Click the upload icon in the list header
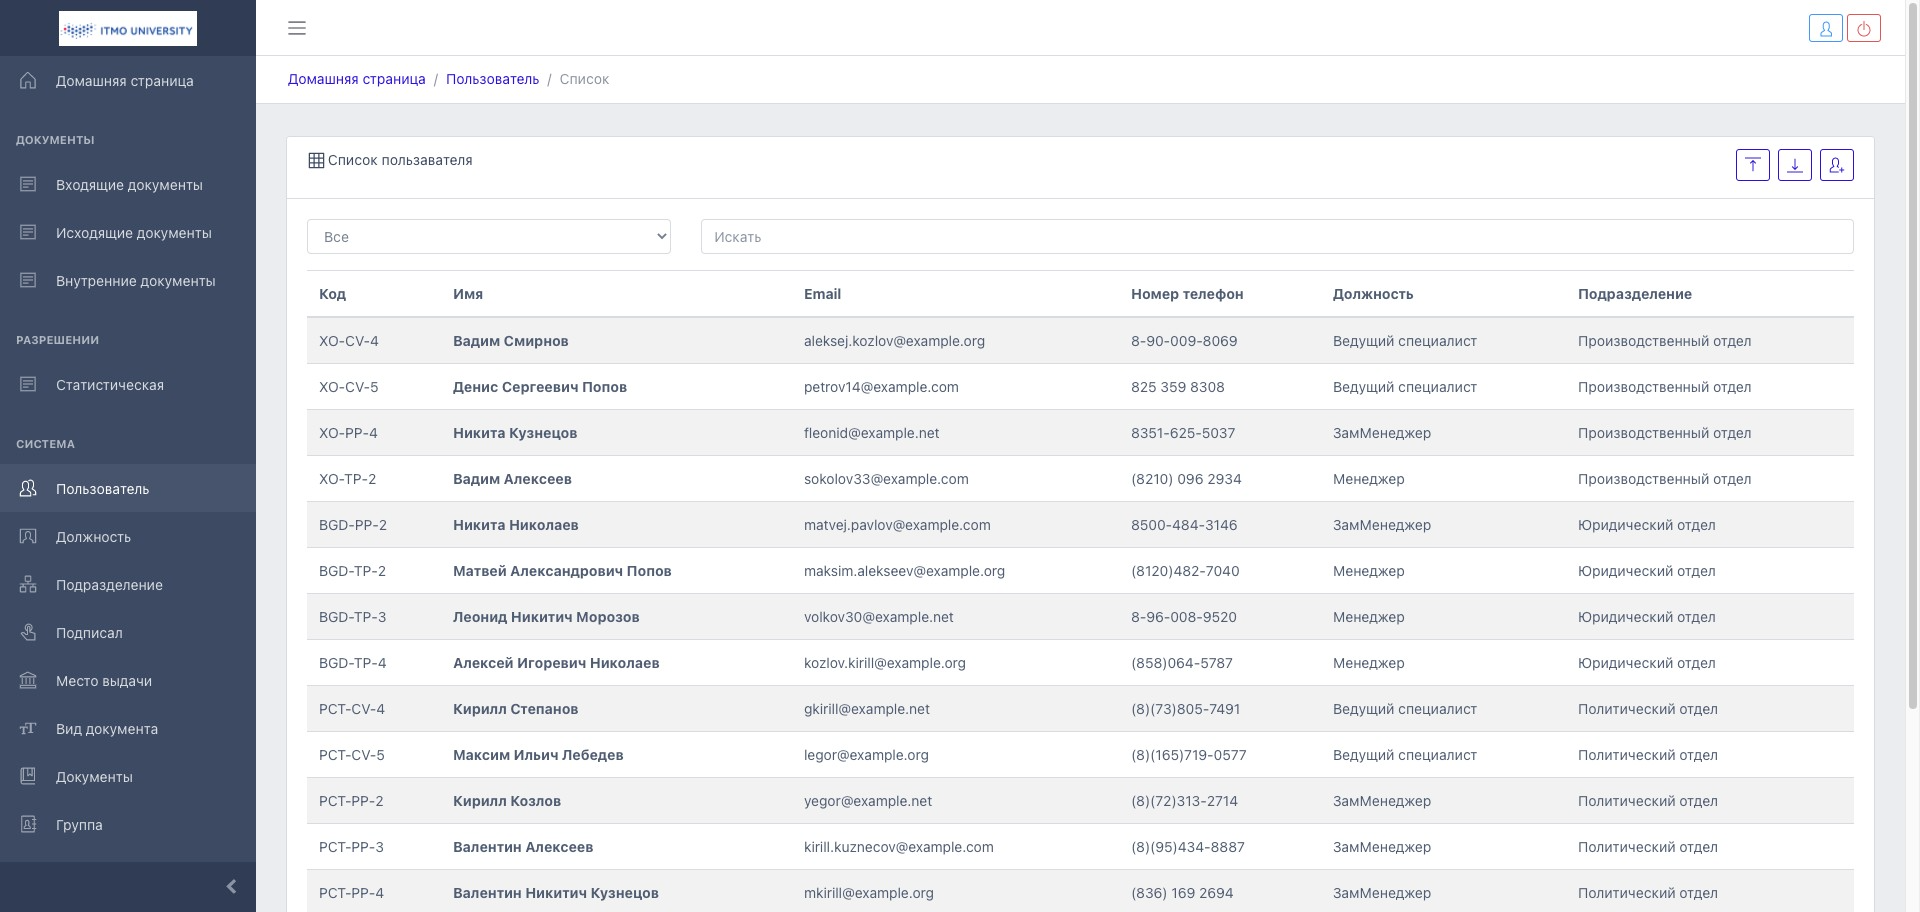The height and width of the screenshot is (912, 1920). click(1752, 165)
